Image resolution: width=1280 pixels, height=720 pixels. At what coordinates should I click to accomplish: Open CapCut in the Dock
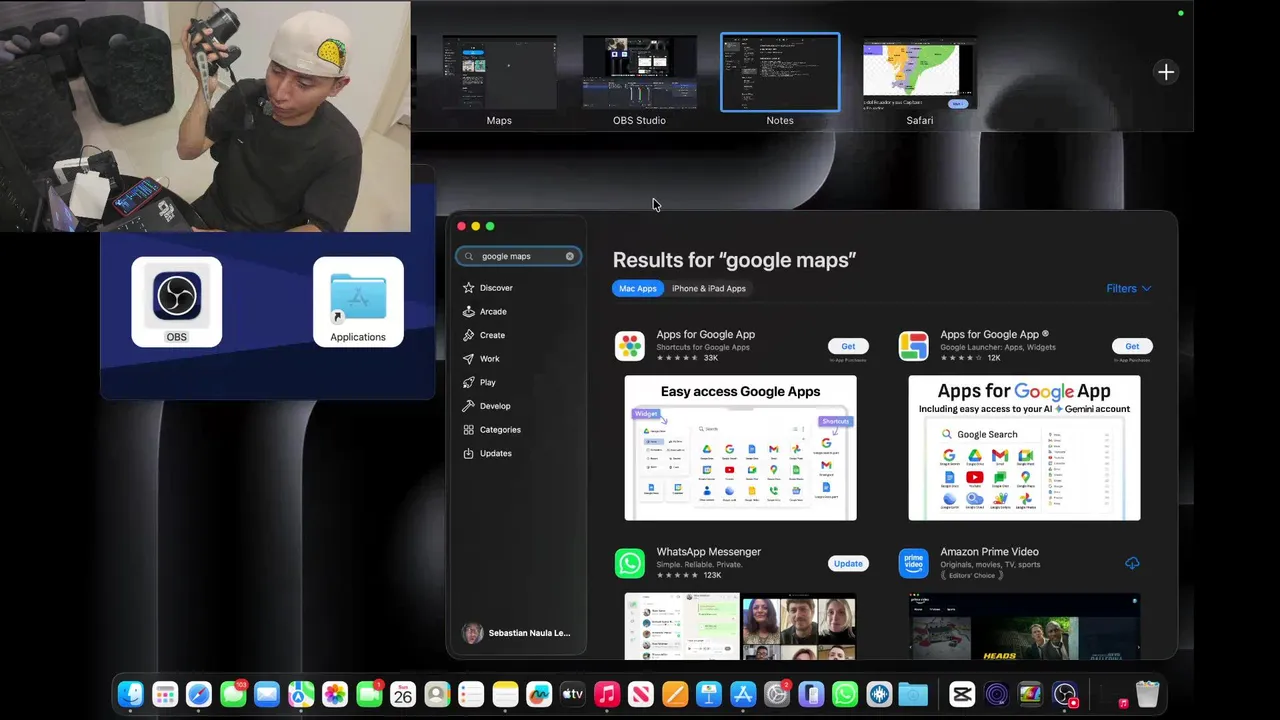pos(962,694)
